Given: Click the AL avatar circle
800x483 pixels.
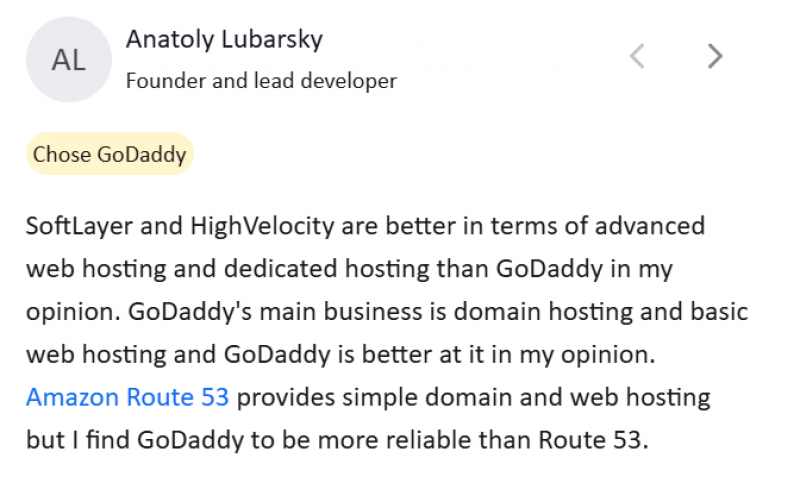Looking at the screenshot, I should [68, 60].
